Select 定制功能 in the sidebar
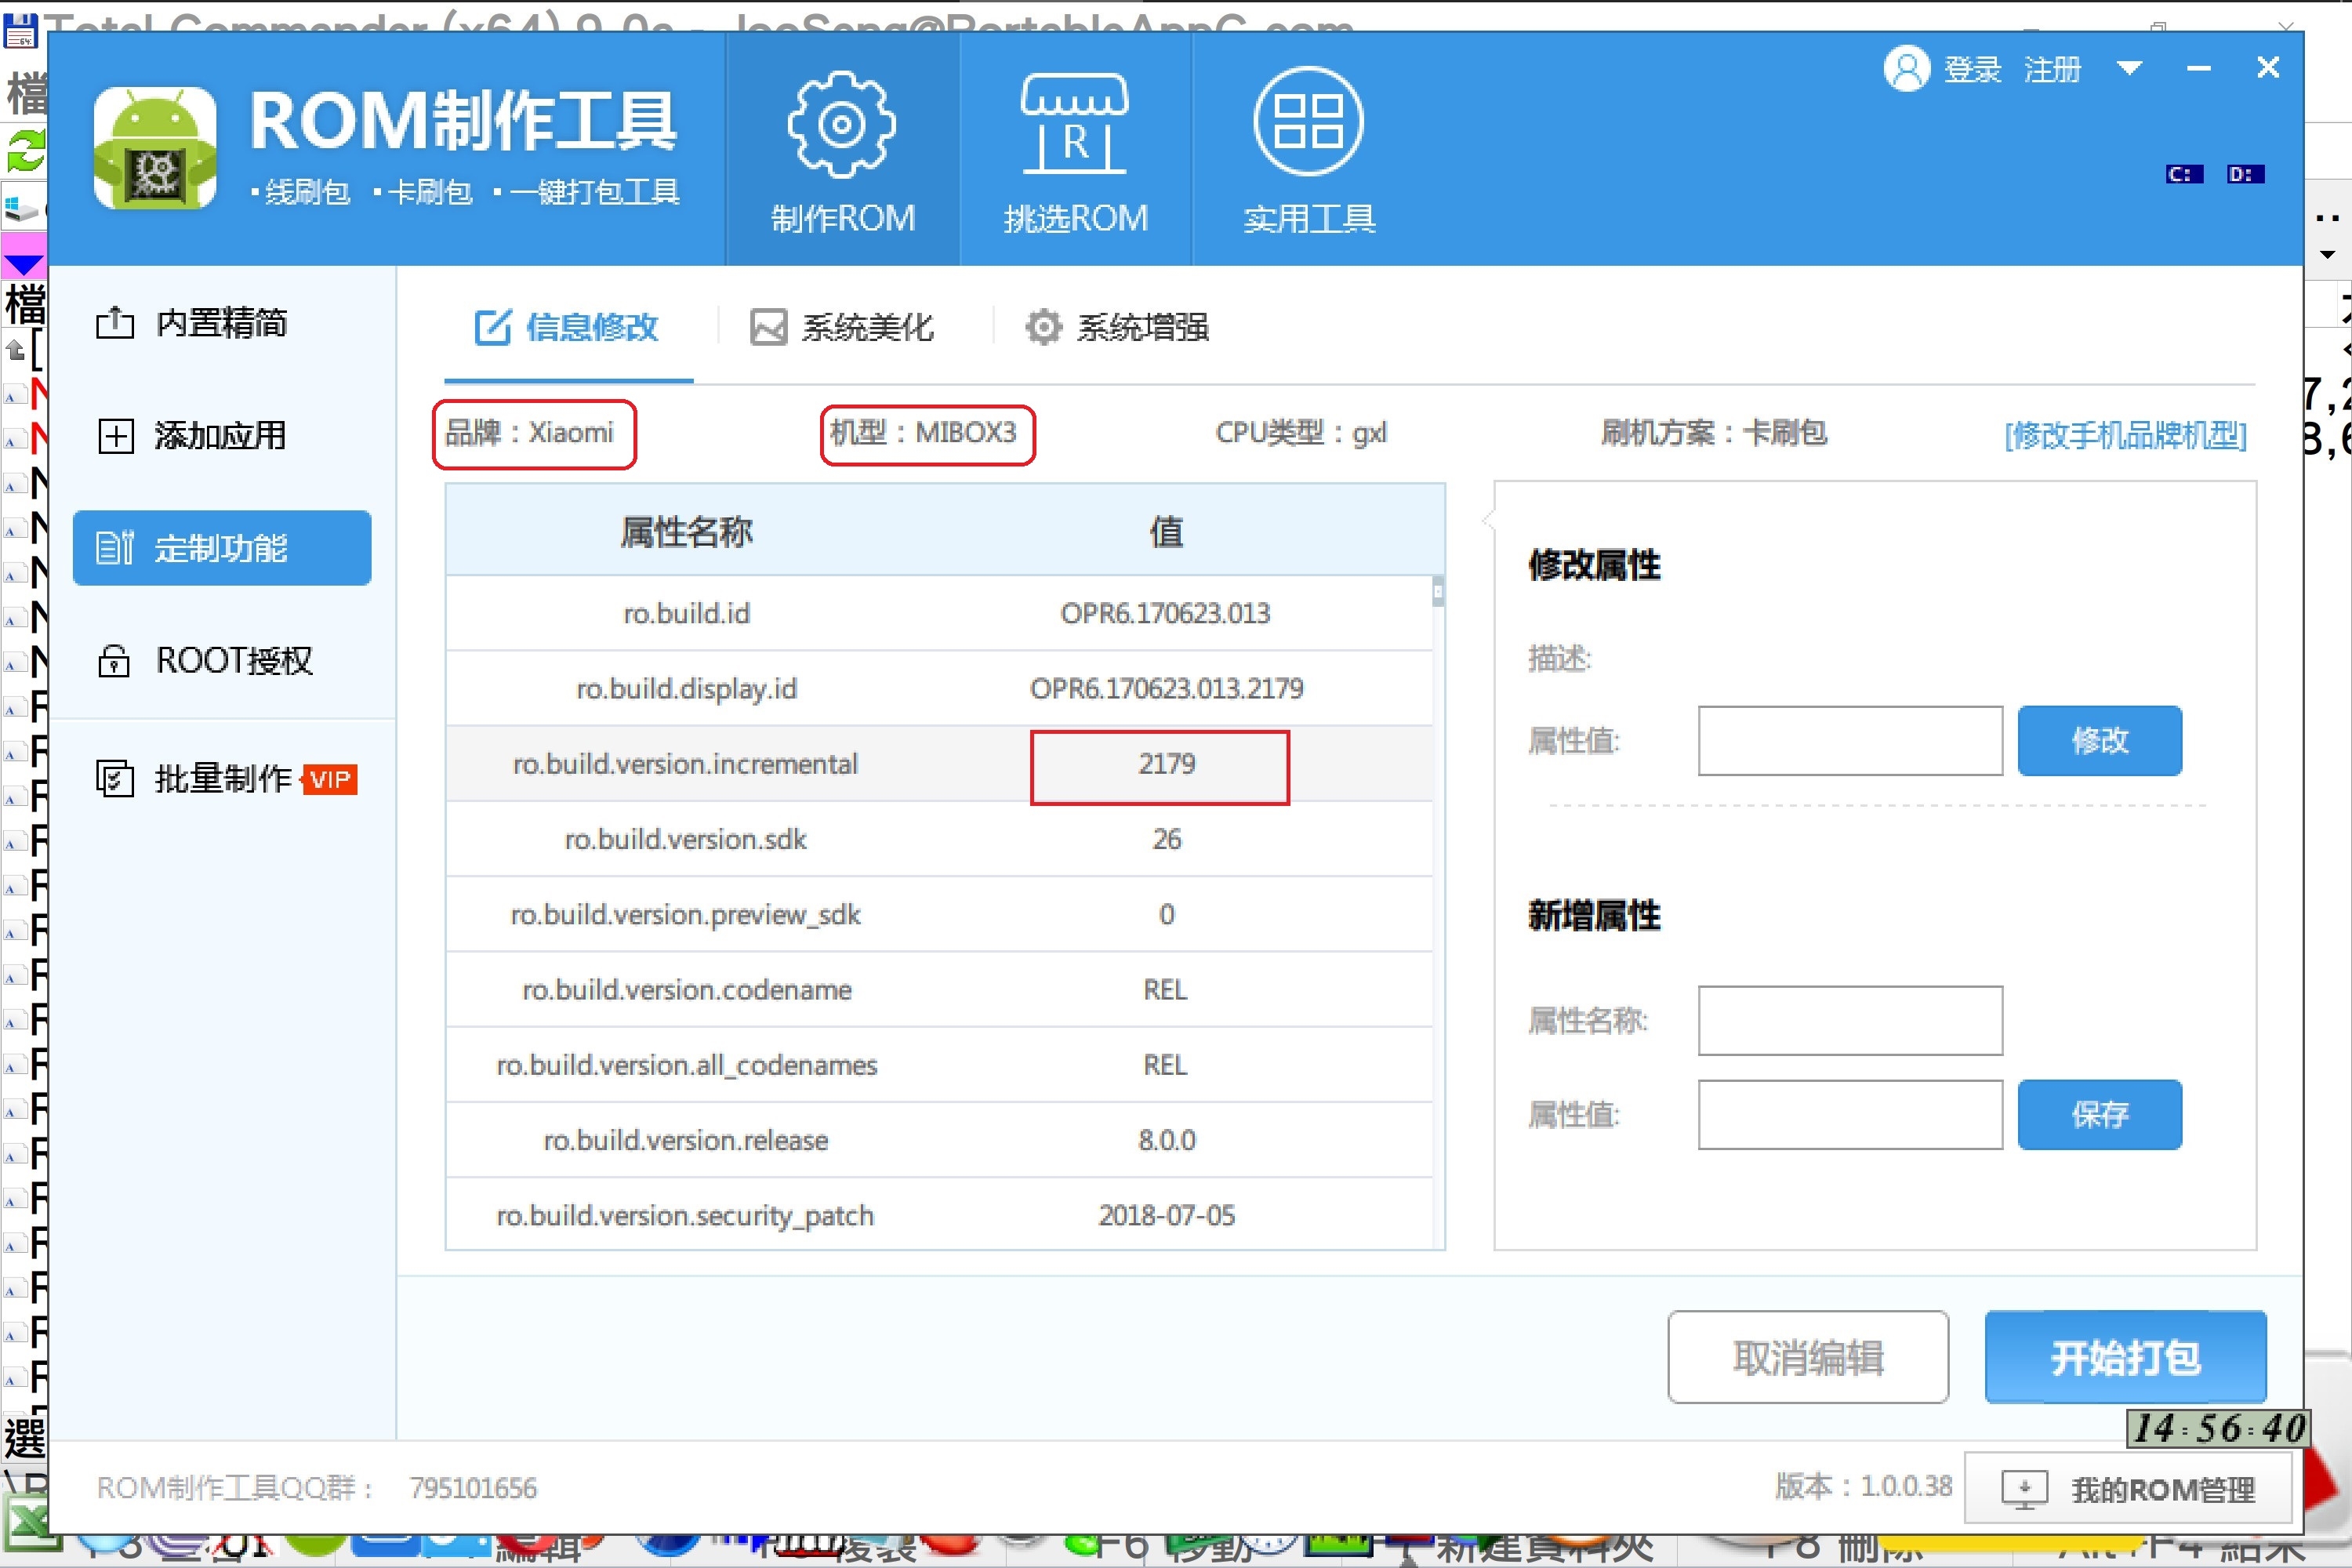Screen dimensions: 2352x1568 (222, 548)
